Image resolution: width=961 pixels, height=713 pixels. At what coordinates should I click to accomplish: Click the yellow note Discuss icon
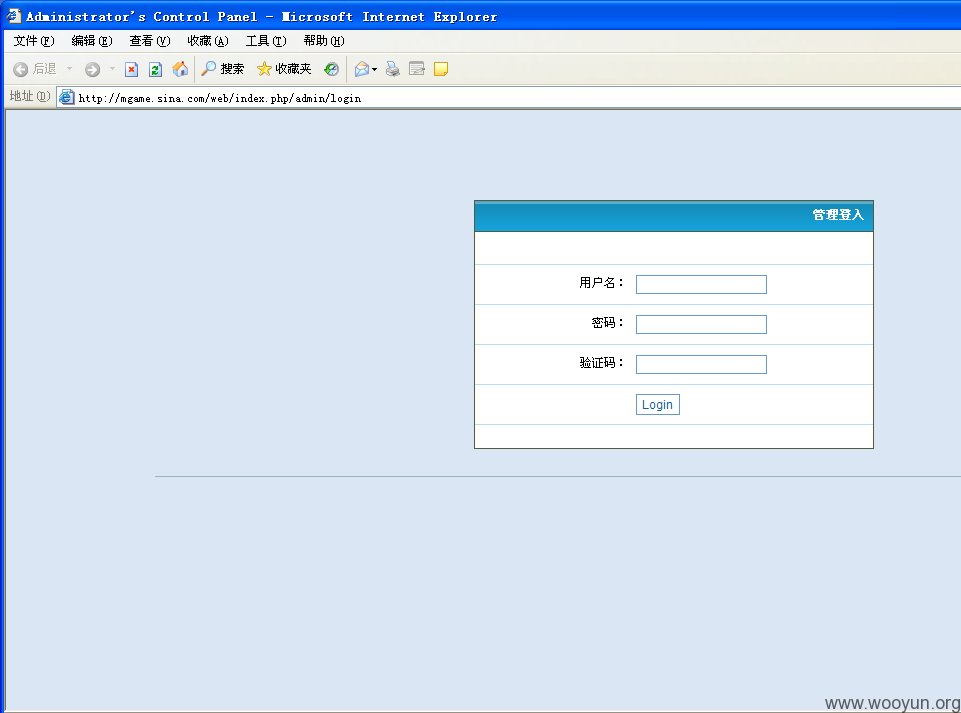point(441,69)
